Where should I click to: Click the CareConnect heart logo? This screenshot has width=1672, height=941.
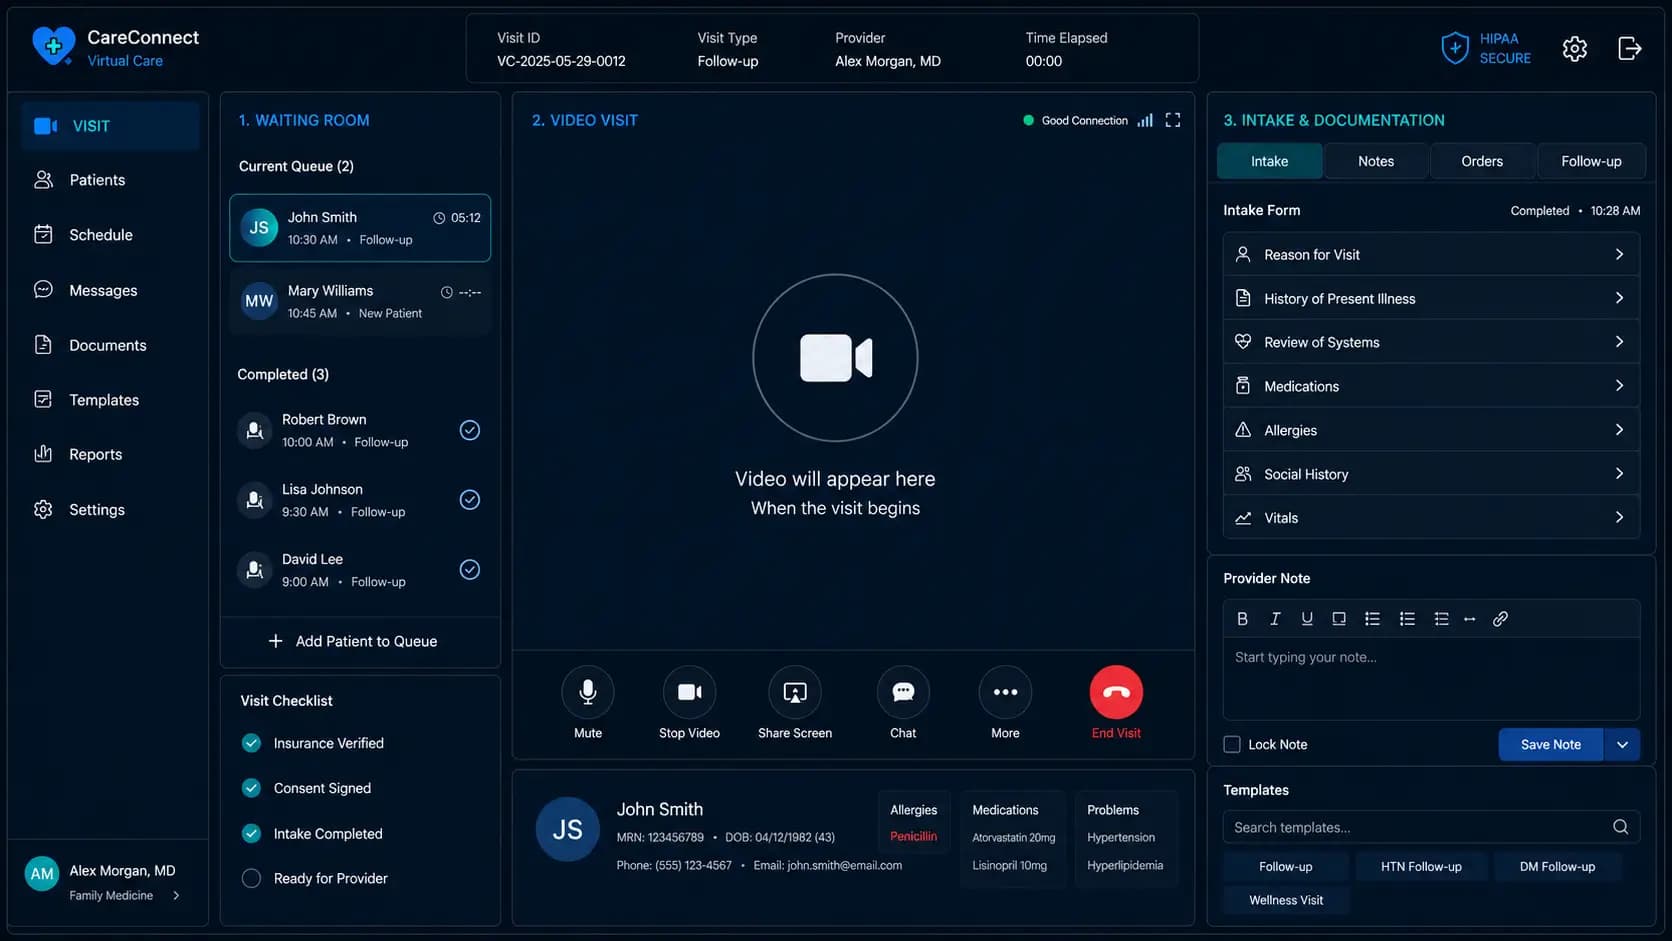click(53, 46)
